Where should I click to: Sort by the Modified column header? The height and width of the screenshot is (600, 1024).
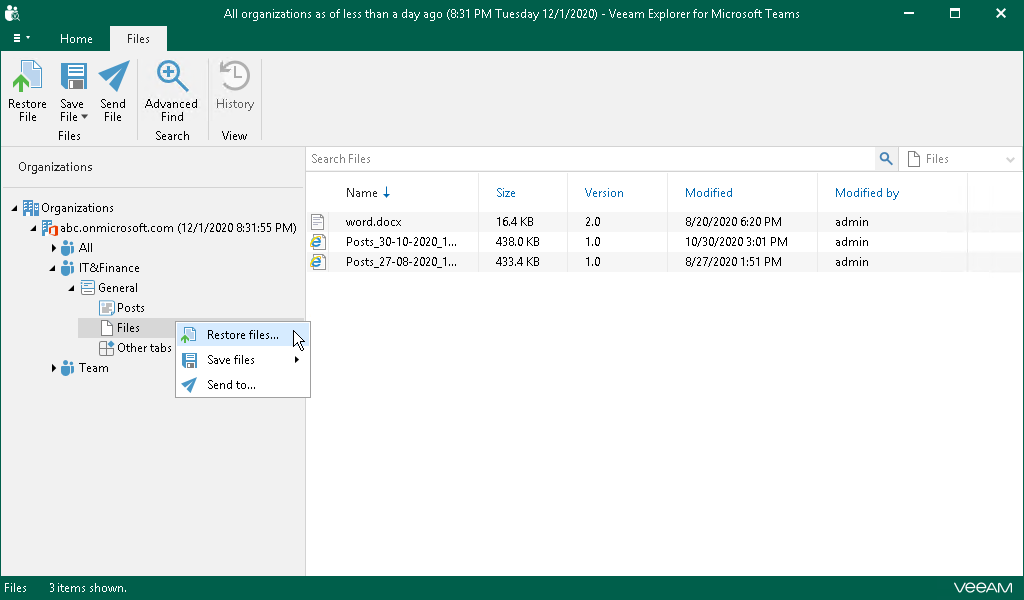(x=709, y=193)
